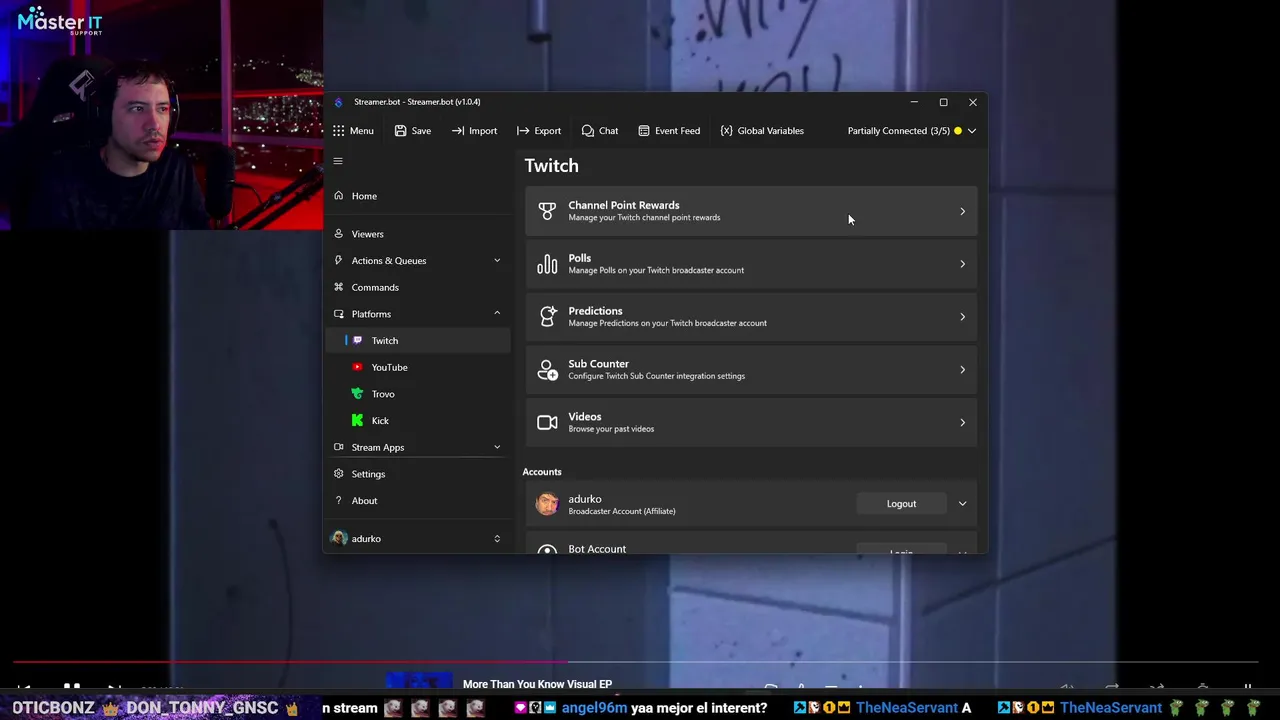Viewport: 1280px width, 720px height.
Task: Open the adurko profile switcher in sidebar
Action: [418, 539]
